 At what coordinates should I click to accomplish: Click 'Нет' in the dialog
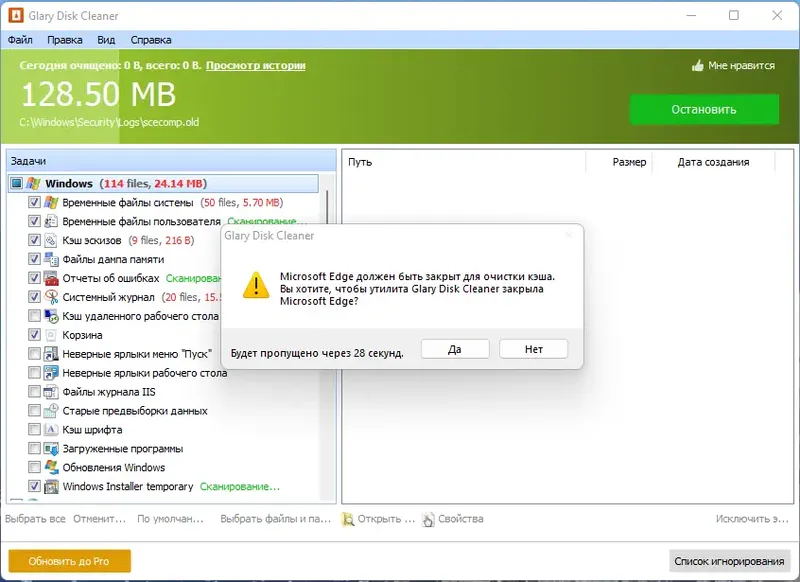pyautogui.click(x=534, y=349)
